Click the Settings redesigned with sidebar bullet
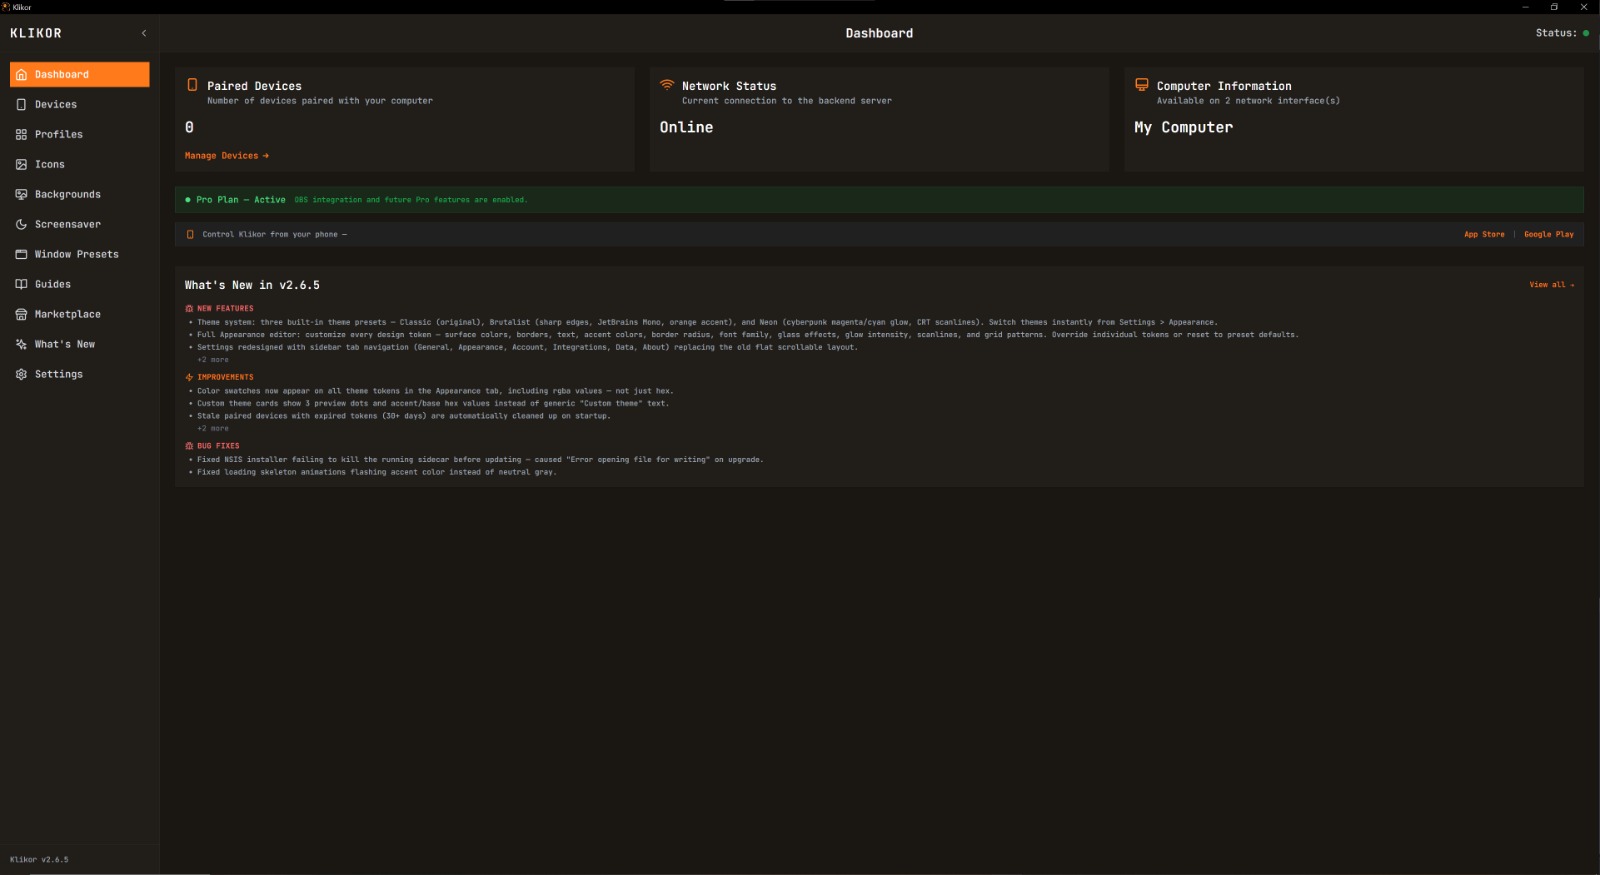This screenshot has height=875, width=1600. coord(527,347)
